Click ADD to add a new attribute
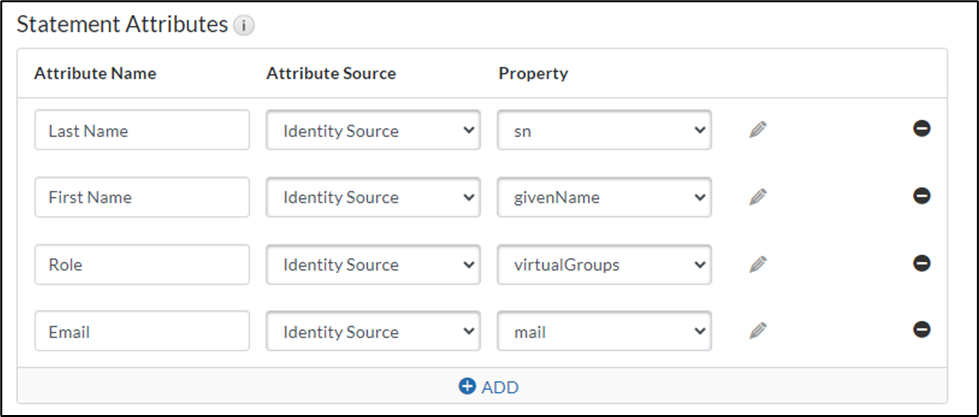The image size is (979, 417). [489, 387]
